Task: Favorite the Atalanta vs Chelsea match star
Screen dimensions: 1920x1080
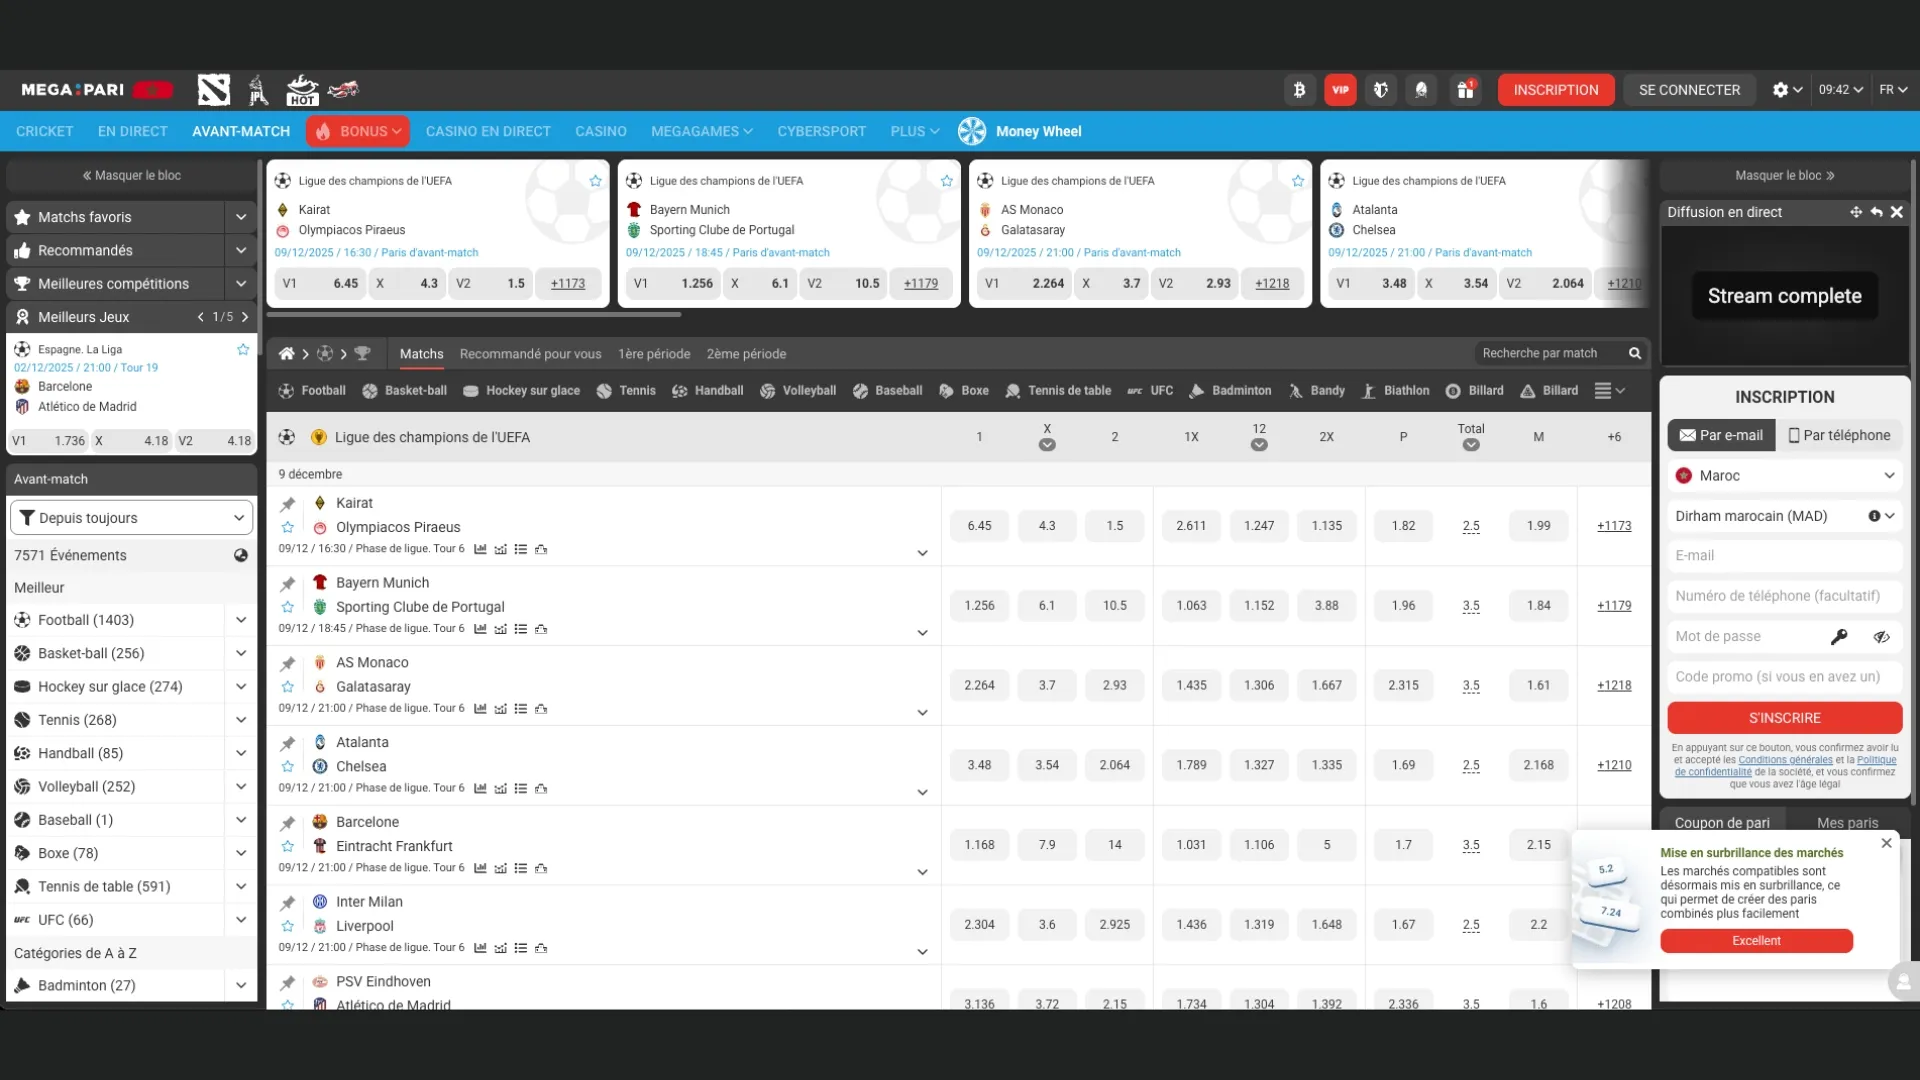Action: pos(288,767)
